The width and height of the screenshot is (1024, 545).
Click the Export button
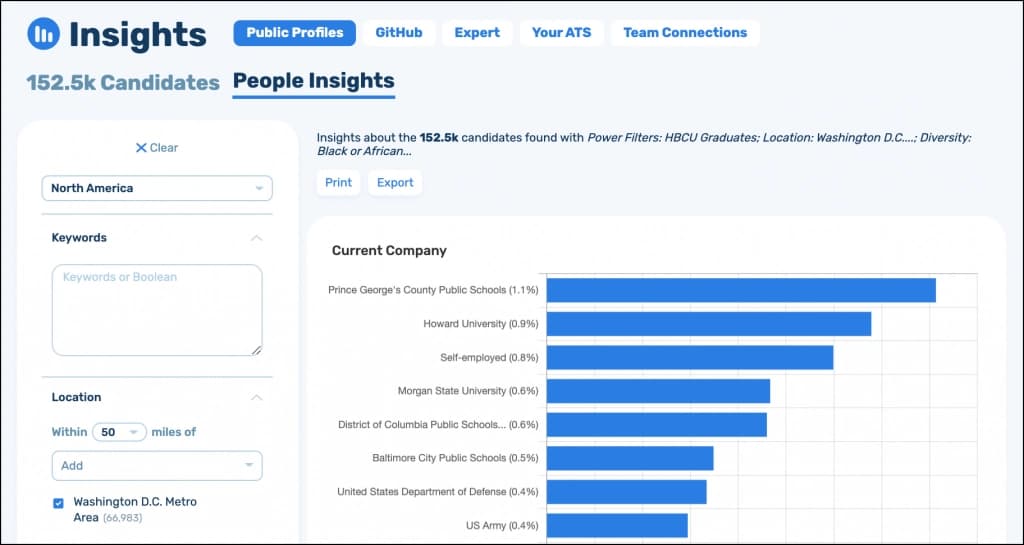(x=395, y=182)
